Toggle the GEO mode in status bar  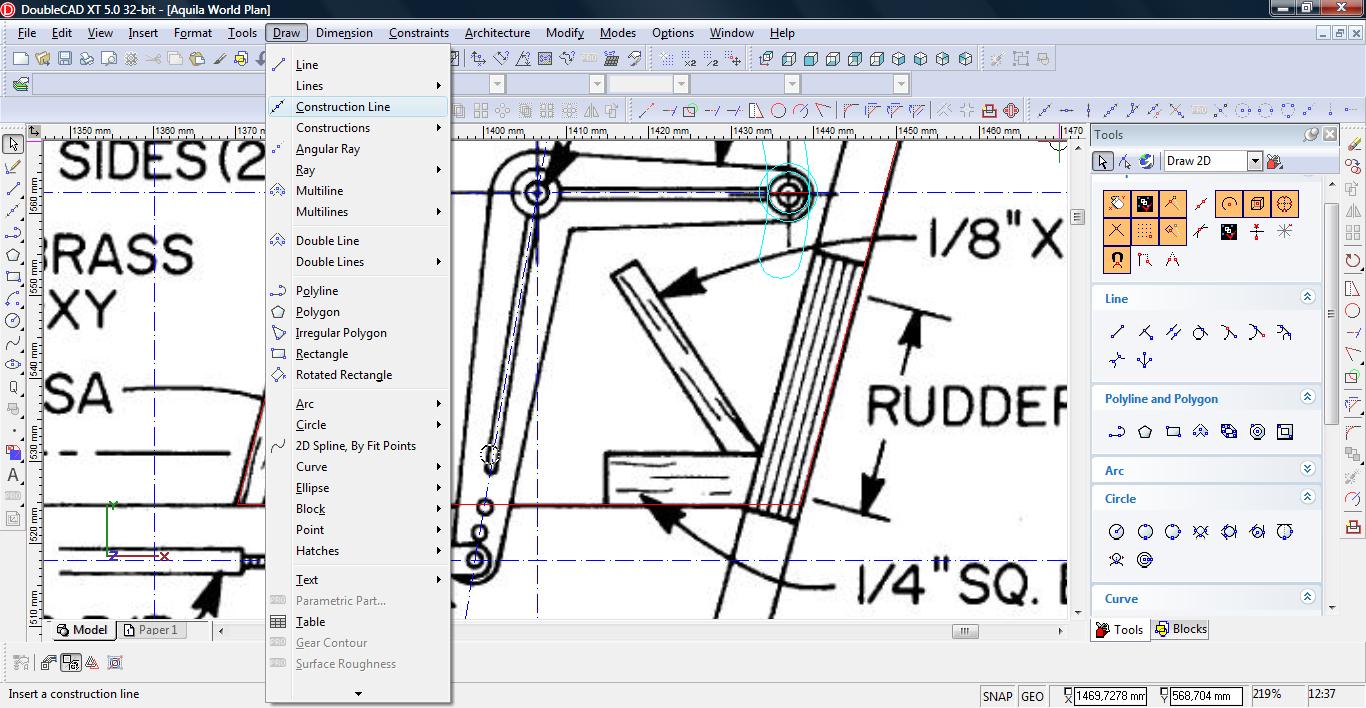1032,696
